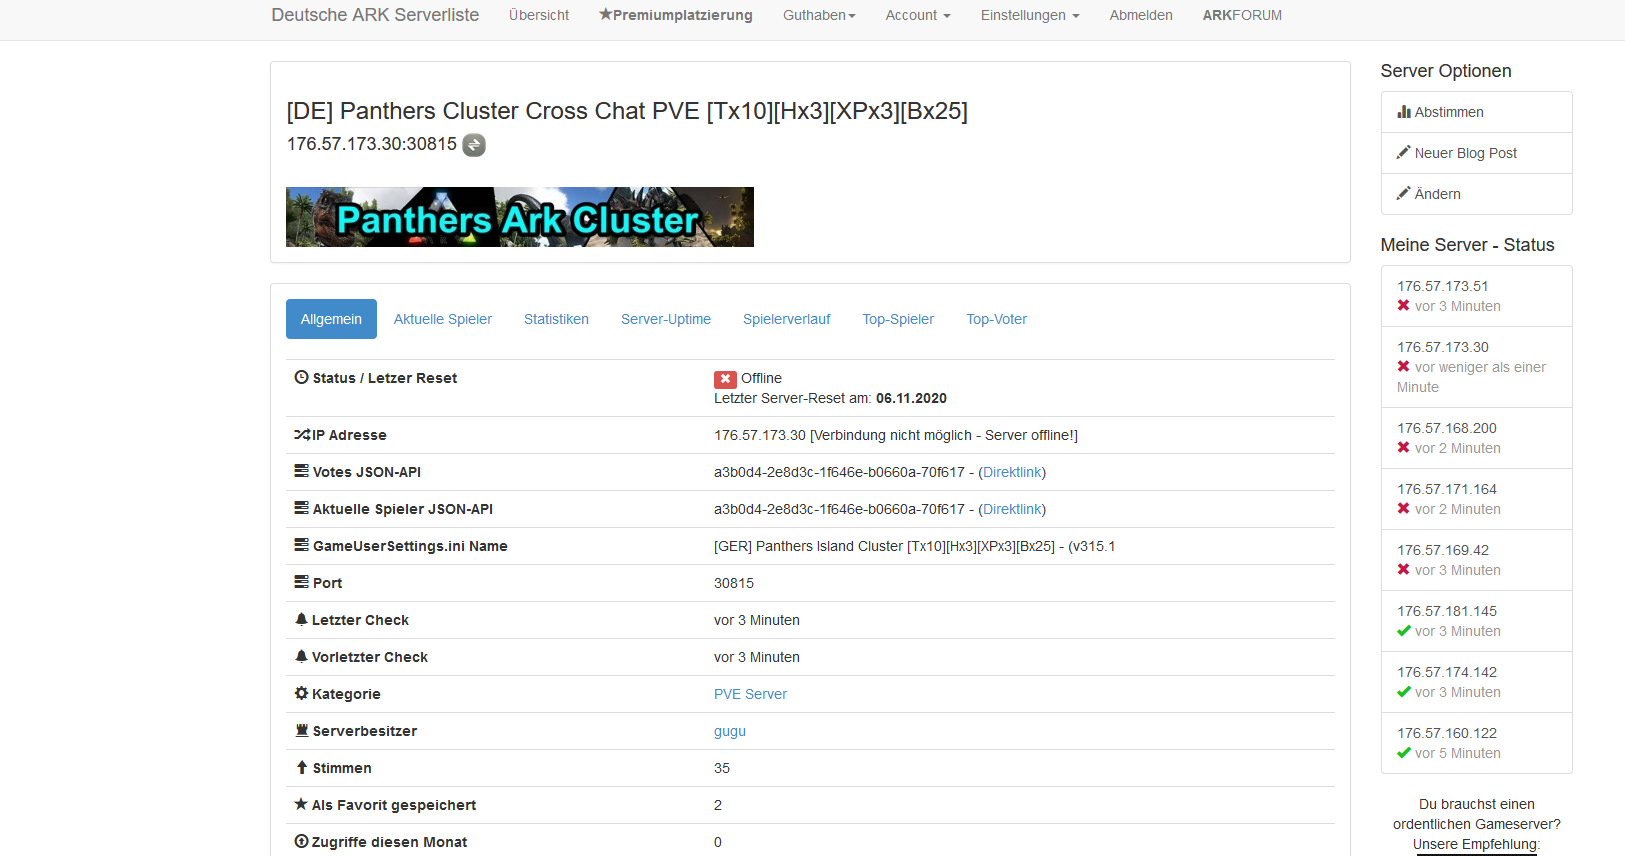Open the Account dropdown menu
The width and height of the screenshot is (1625, 856).
918,15
